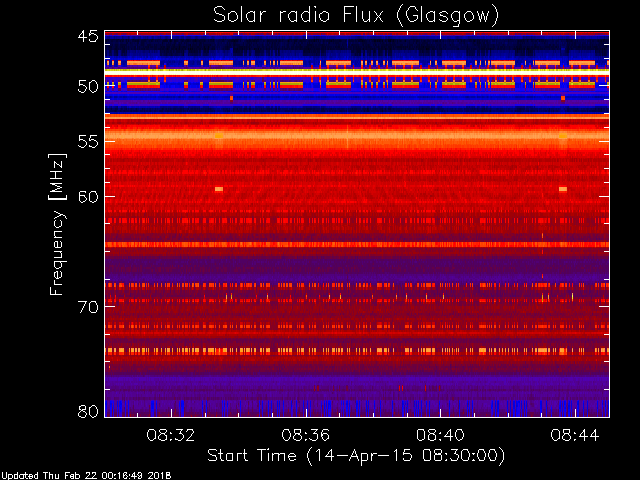
Task: Select the 55 MHz frequency label
Action: click(x=88, y=142)
